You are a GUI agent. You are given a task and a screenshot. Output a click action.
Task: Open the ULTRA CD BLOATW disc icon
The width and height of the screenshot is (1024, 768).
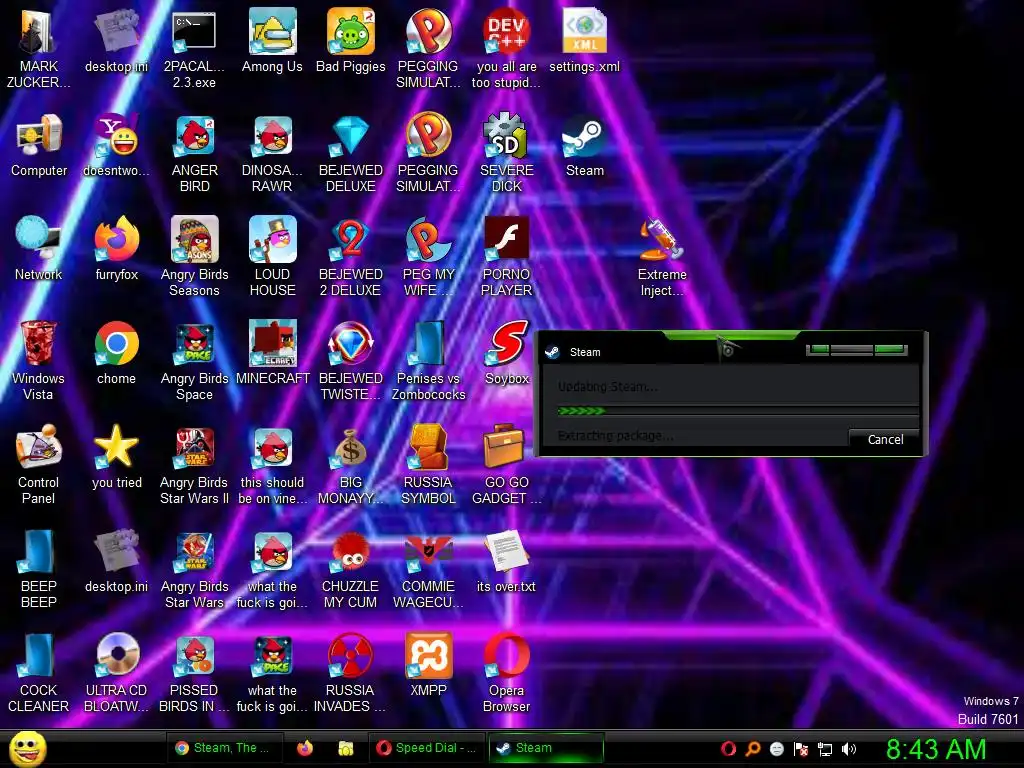click(116, 672)
